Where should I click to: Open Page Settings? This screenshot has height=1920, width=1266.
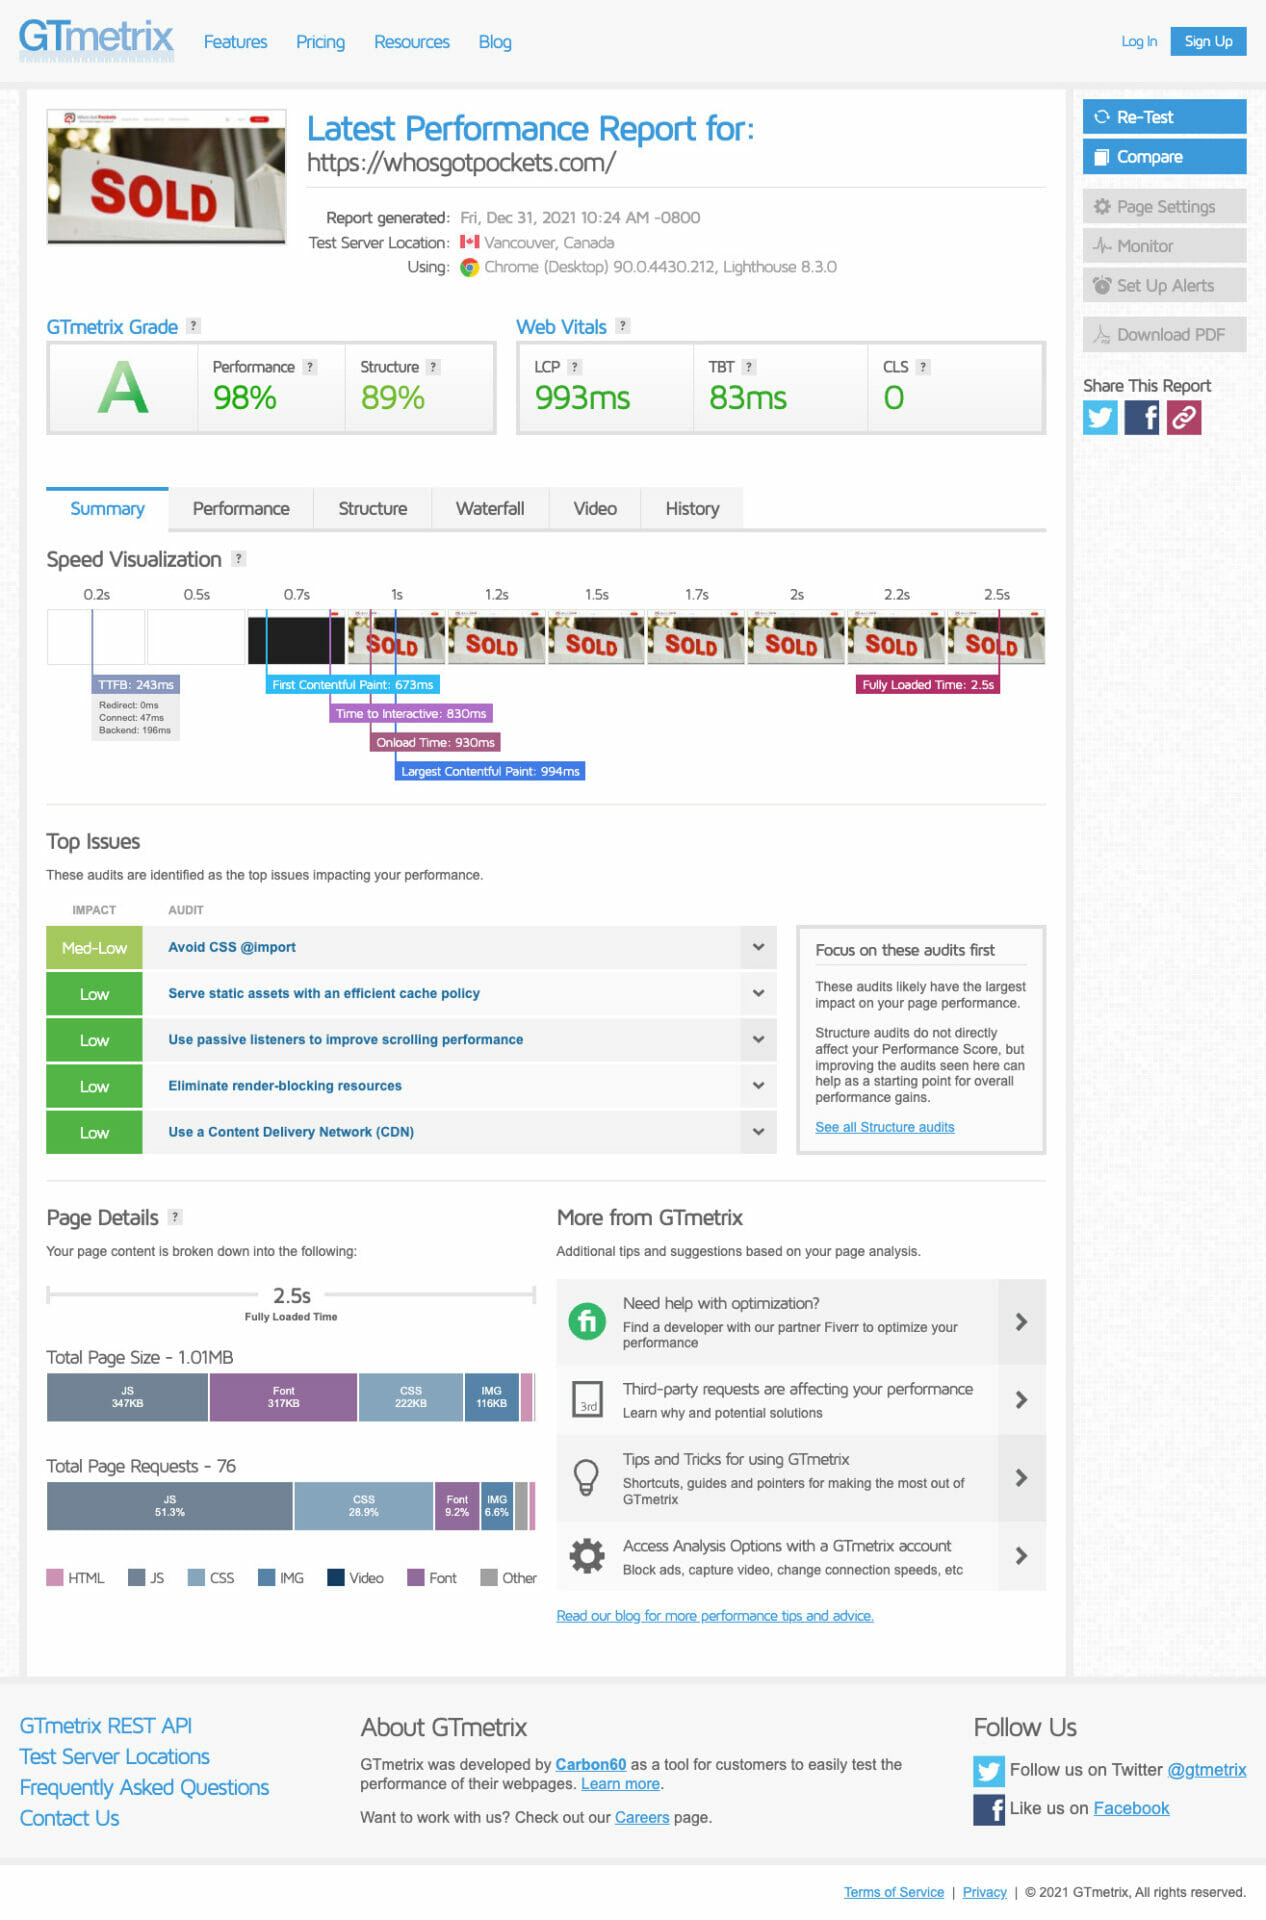pyautogui.click(x=1164, y=206)
